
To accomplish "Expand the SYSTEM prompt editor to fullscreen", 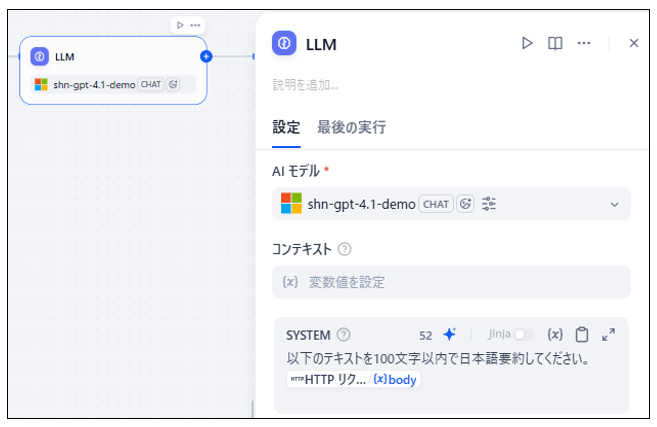I will coord(609,335).
